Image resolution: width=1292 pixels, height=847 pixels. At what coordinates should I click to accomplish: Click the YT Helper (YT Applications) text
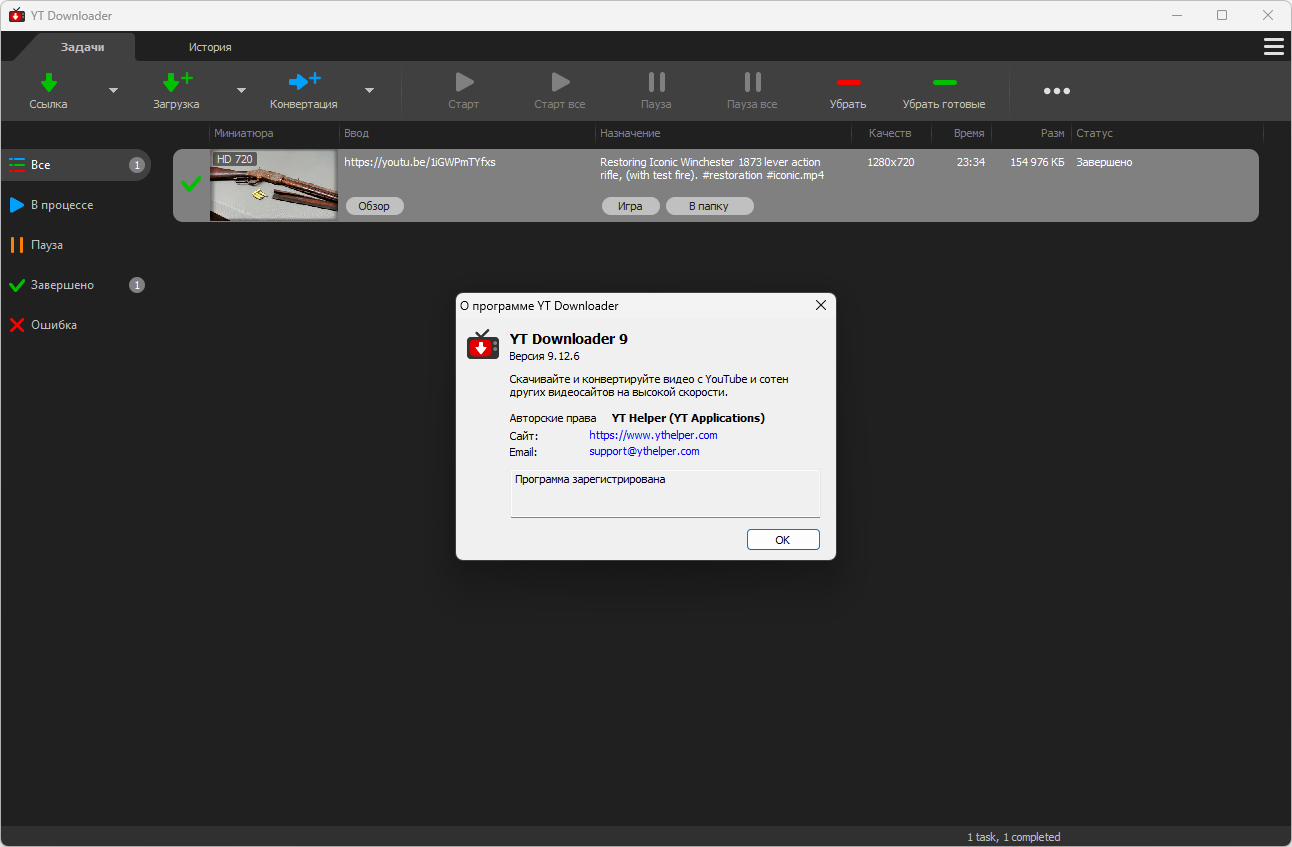point(688,418)
